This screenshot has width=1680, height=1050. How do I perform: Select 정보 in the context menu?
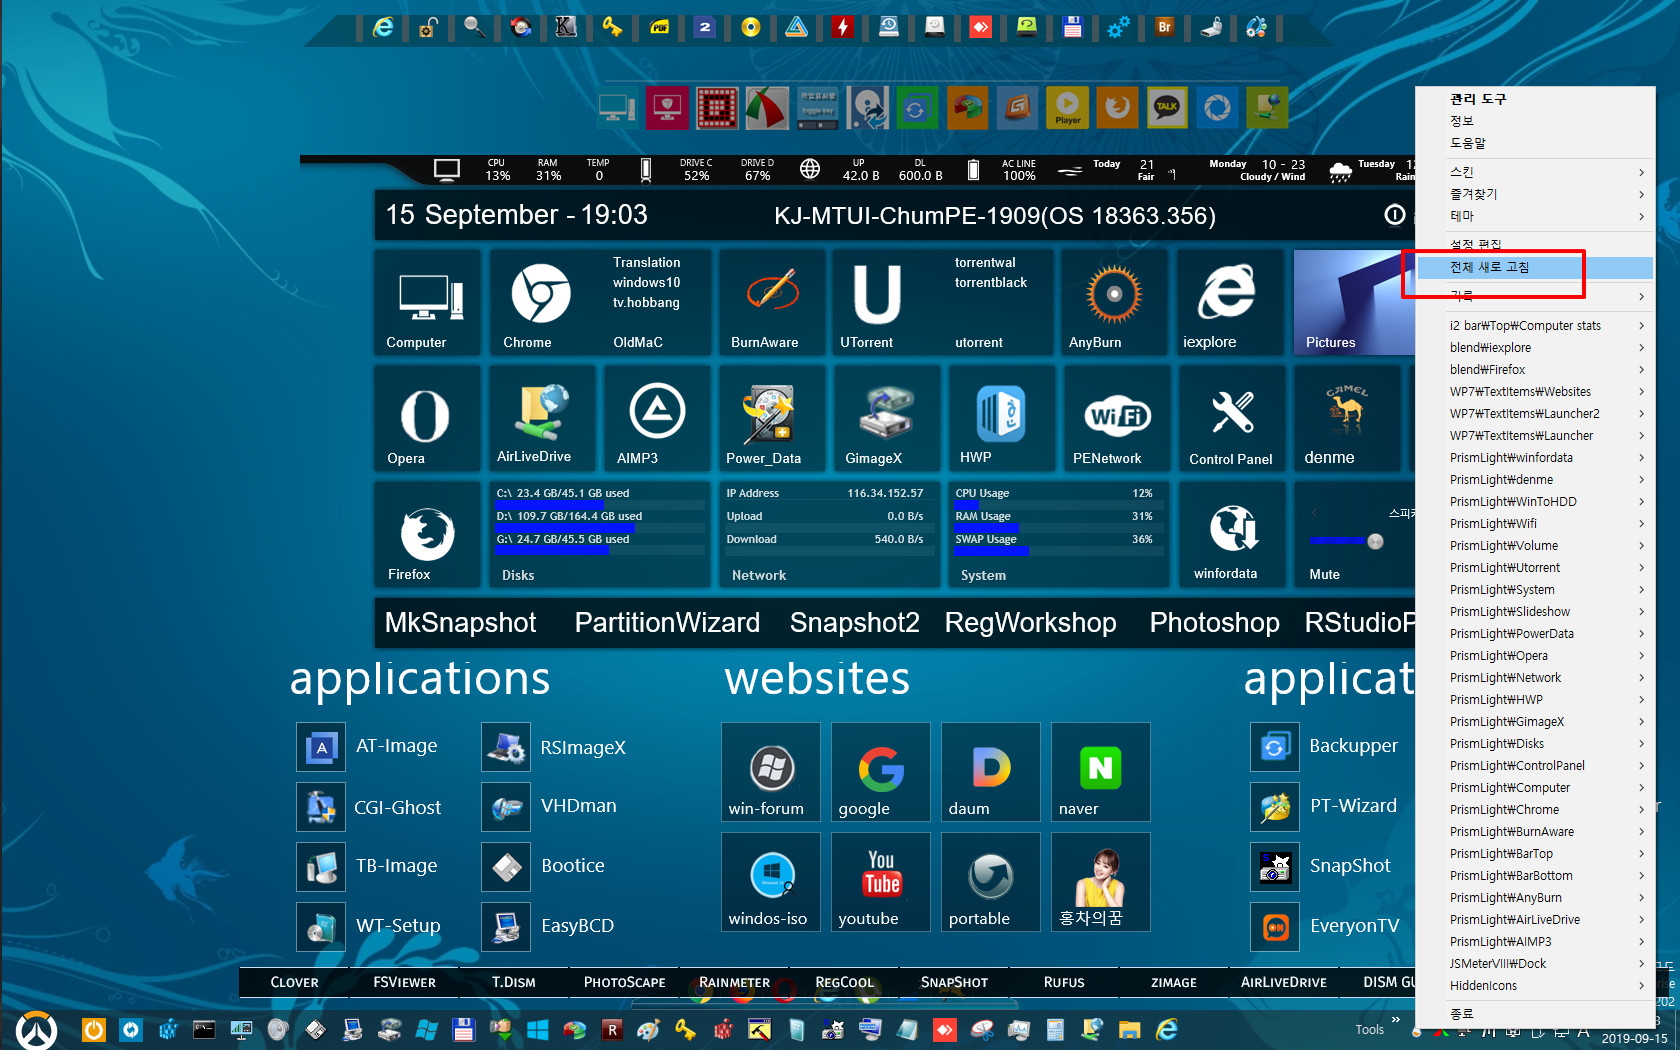[1535, 121]
